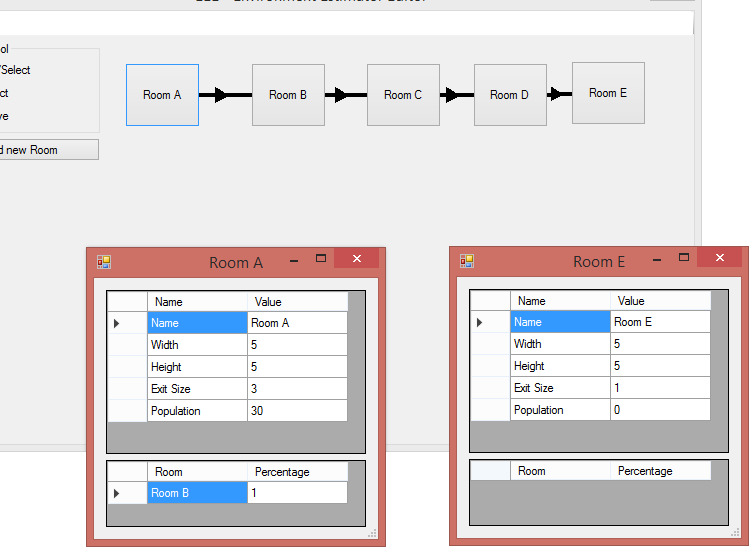Screen dimensions: 749x547
Task: Click the Exit Size value in Room A window
Action: (296, 389)
